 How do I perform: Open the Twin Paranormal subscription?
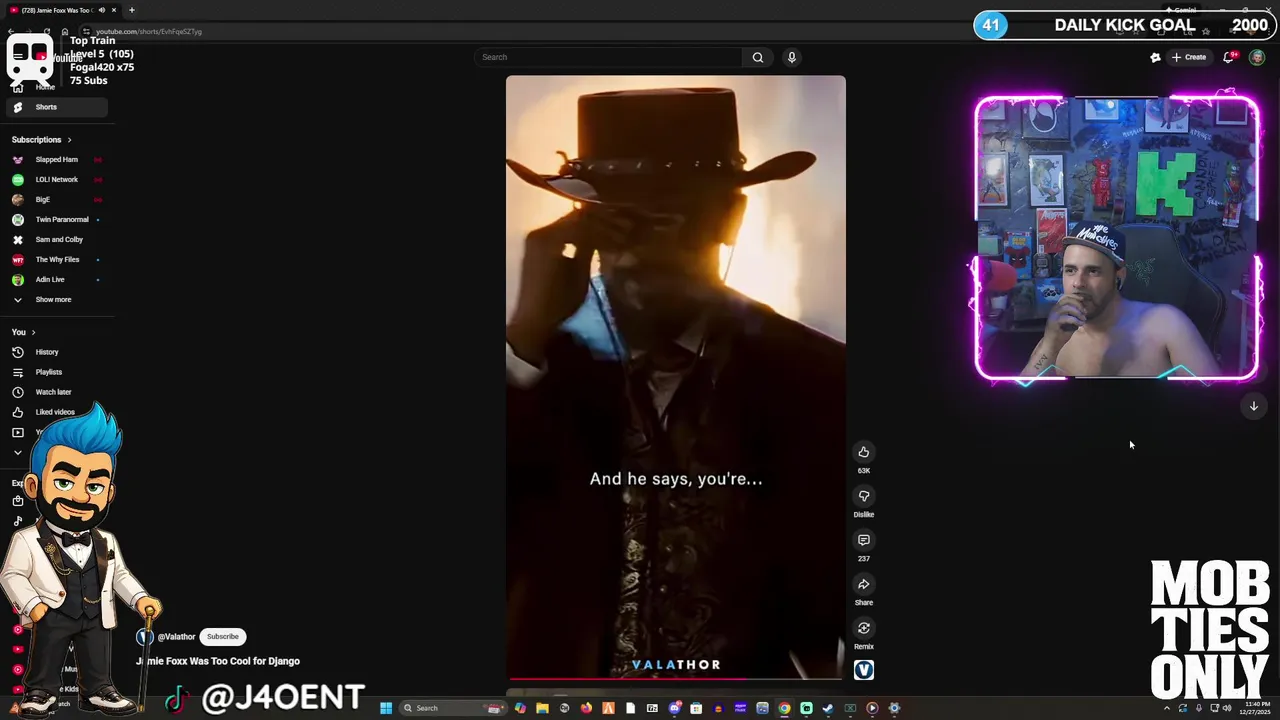(x=56, y=220)
